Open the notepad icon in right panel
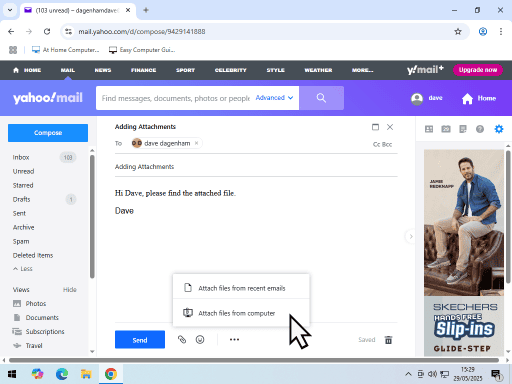 coord(463,129)
